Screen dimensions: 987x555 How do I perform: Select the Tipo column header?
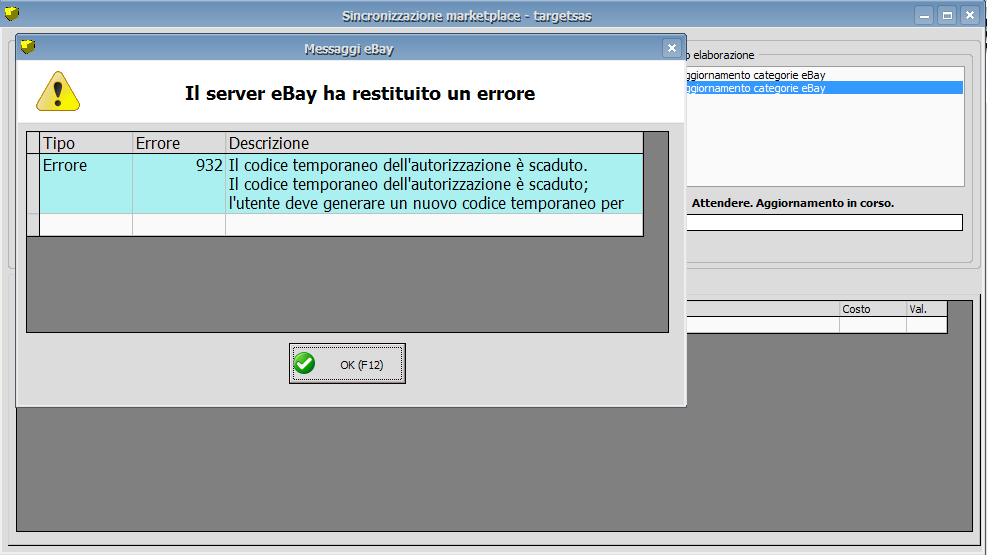click(x=86, y=143)
